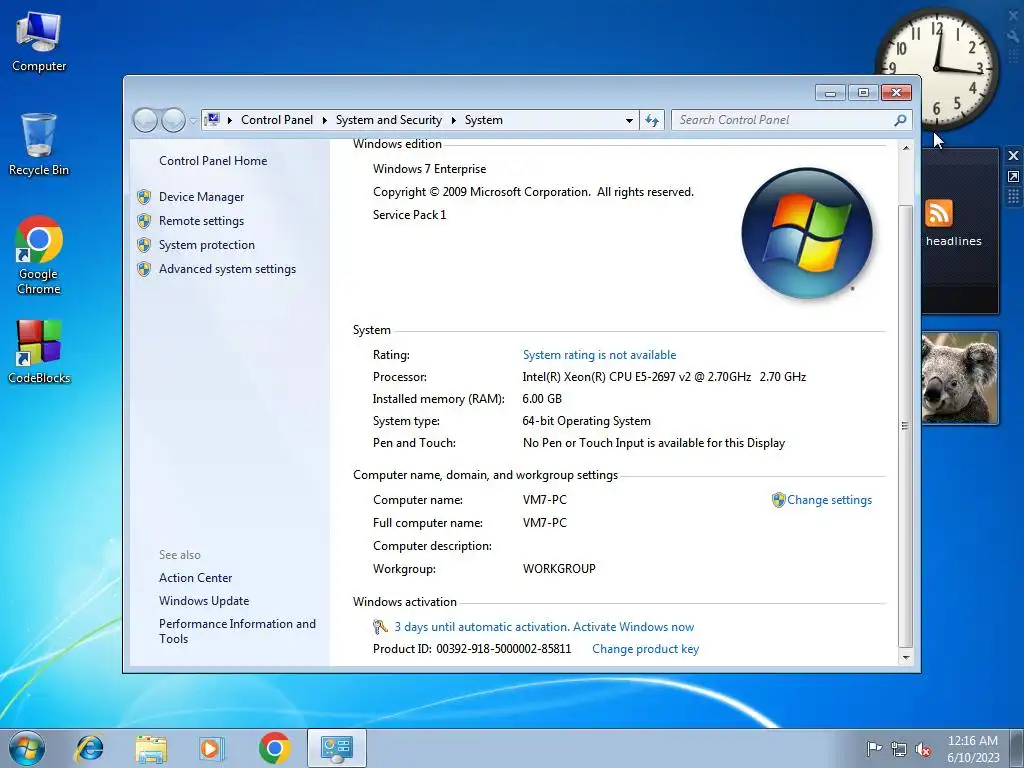Viewport: 1024px width, 768px height.
Task: Click the taskbar time and date
Action: coord(973,748)
